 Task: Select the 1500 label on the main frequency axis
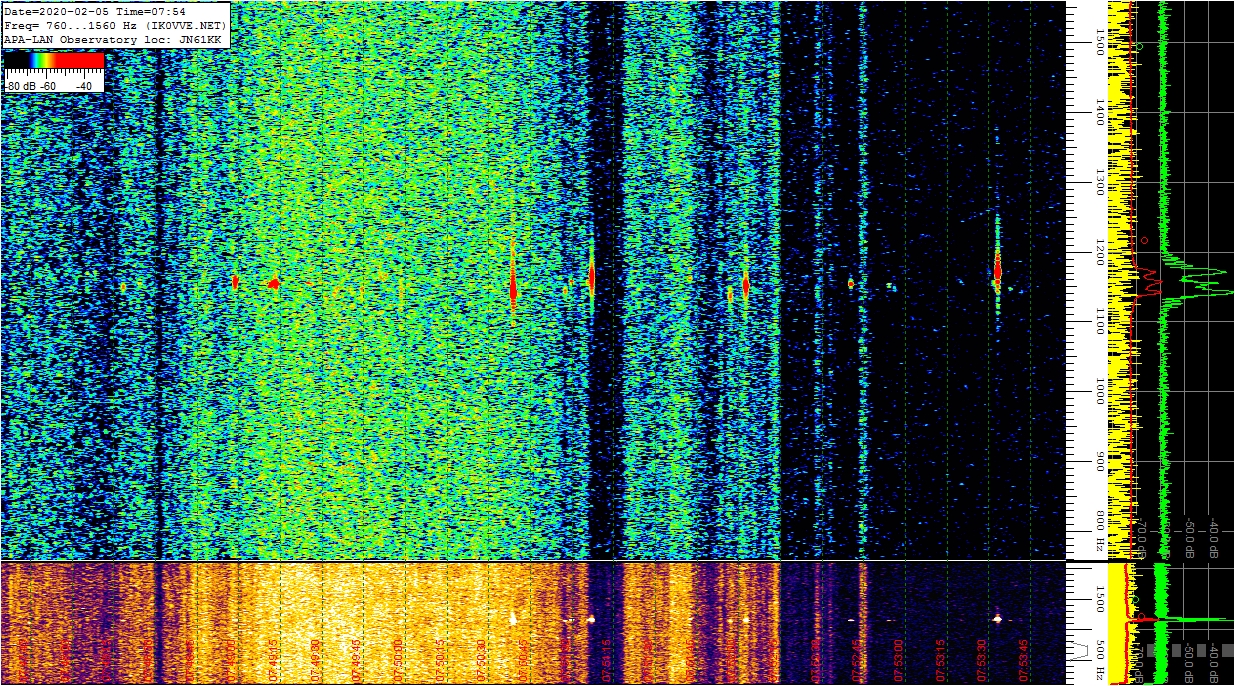pyautogui.click(x=1099, y=41)
